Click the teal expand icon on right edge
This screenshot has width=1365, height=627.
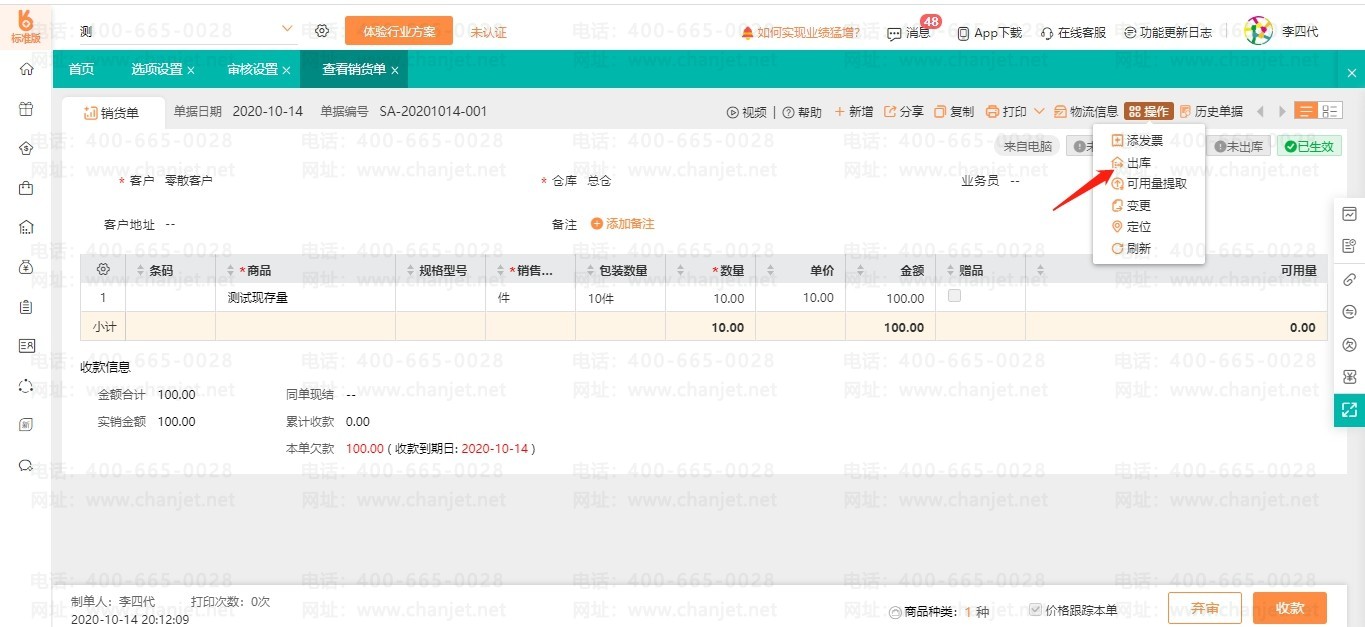click(x=1349, y=409)
